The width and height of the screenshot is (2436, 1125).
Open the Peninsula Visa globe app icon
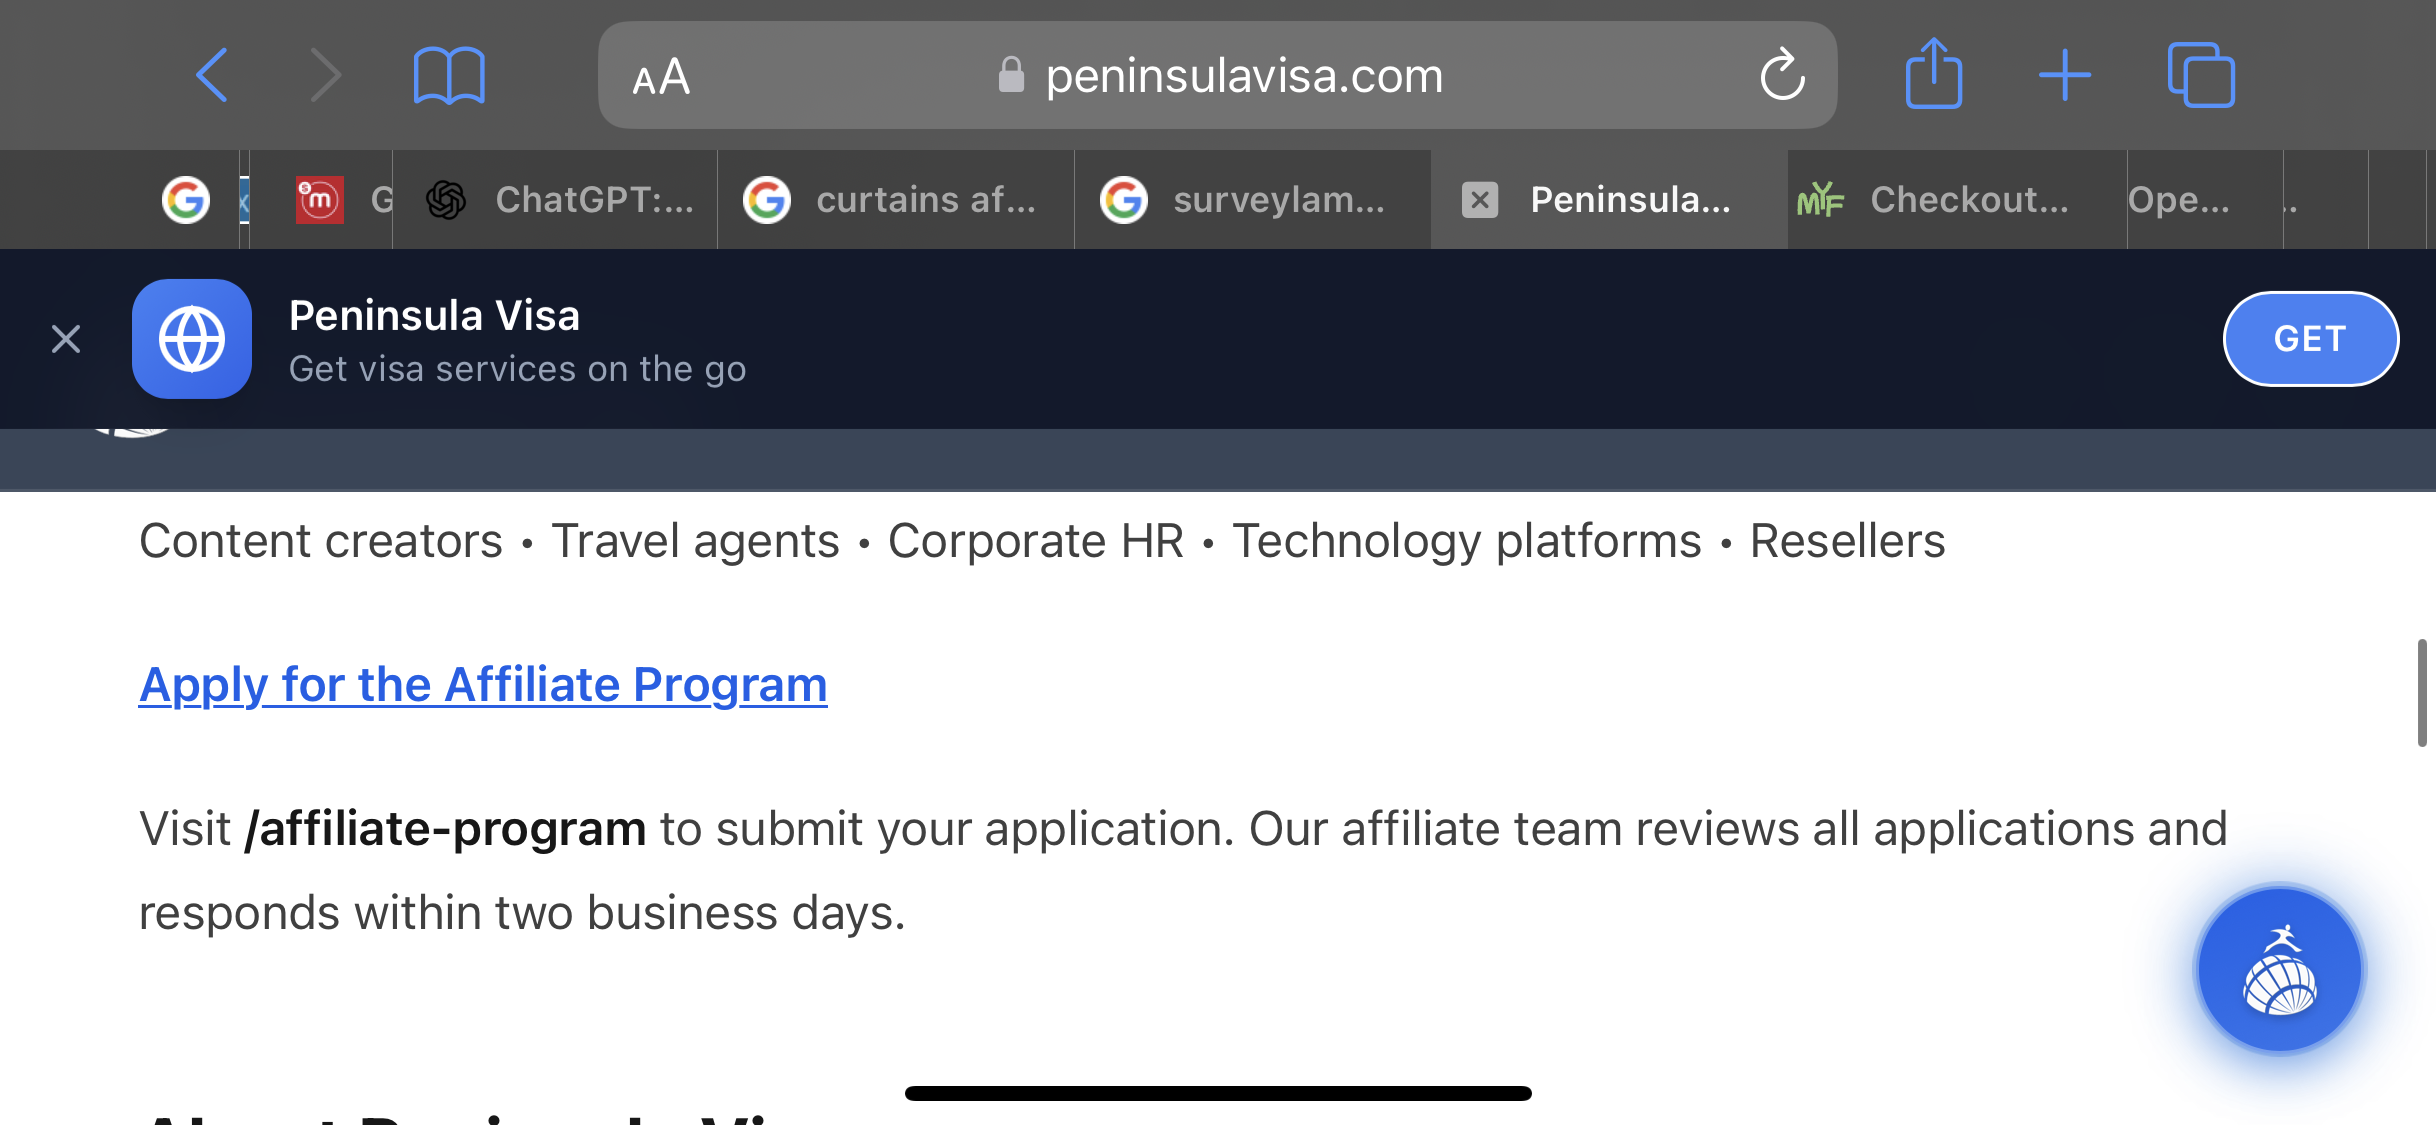tap(192, 339)
